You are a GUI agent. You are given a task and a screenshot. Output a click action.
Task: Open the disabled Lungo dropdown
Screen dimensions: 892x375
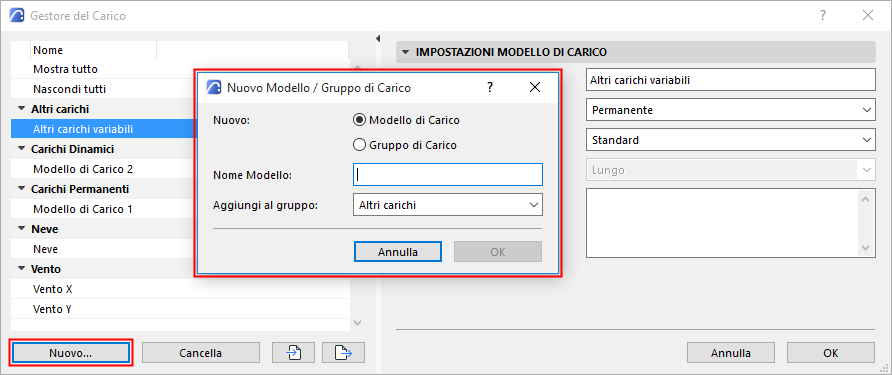730,170
